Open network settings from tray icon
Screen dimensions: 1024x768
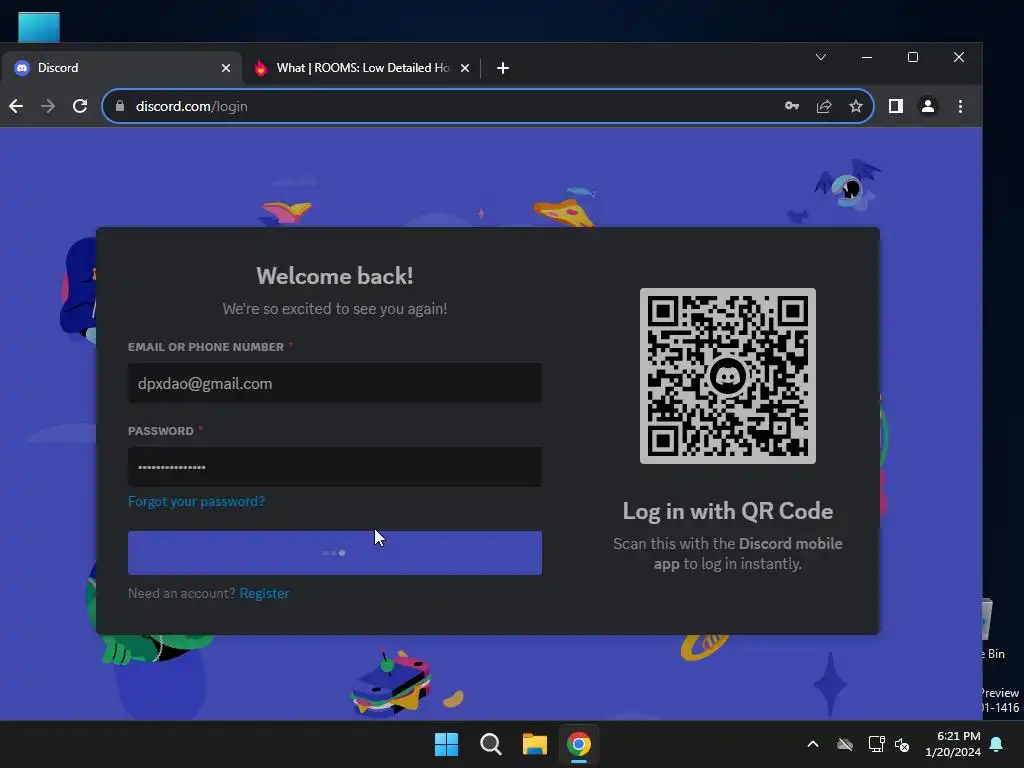pyautogui.click(x=876, y=744)
